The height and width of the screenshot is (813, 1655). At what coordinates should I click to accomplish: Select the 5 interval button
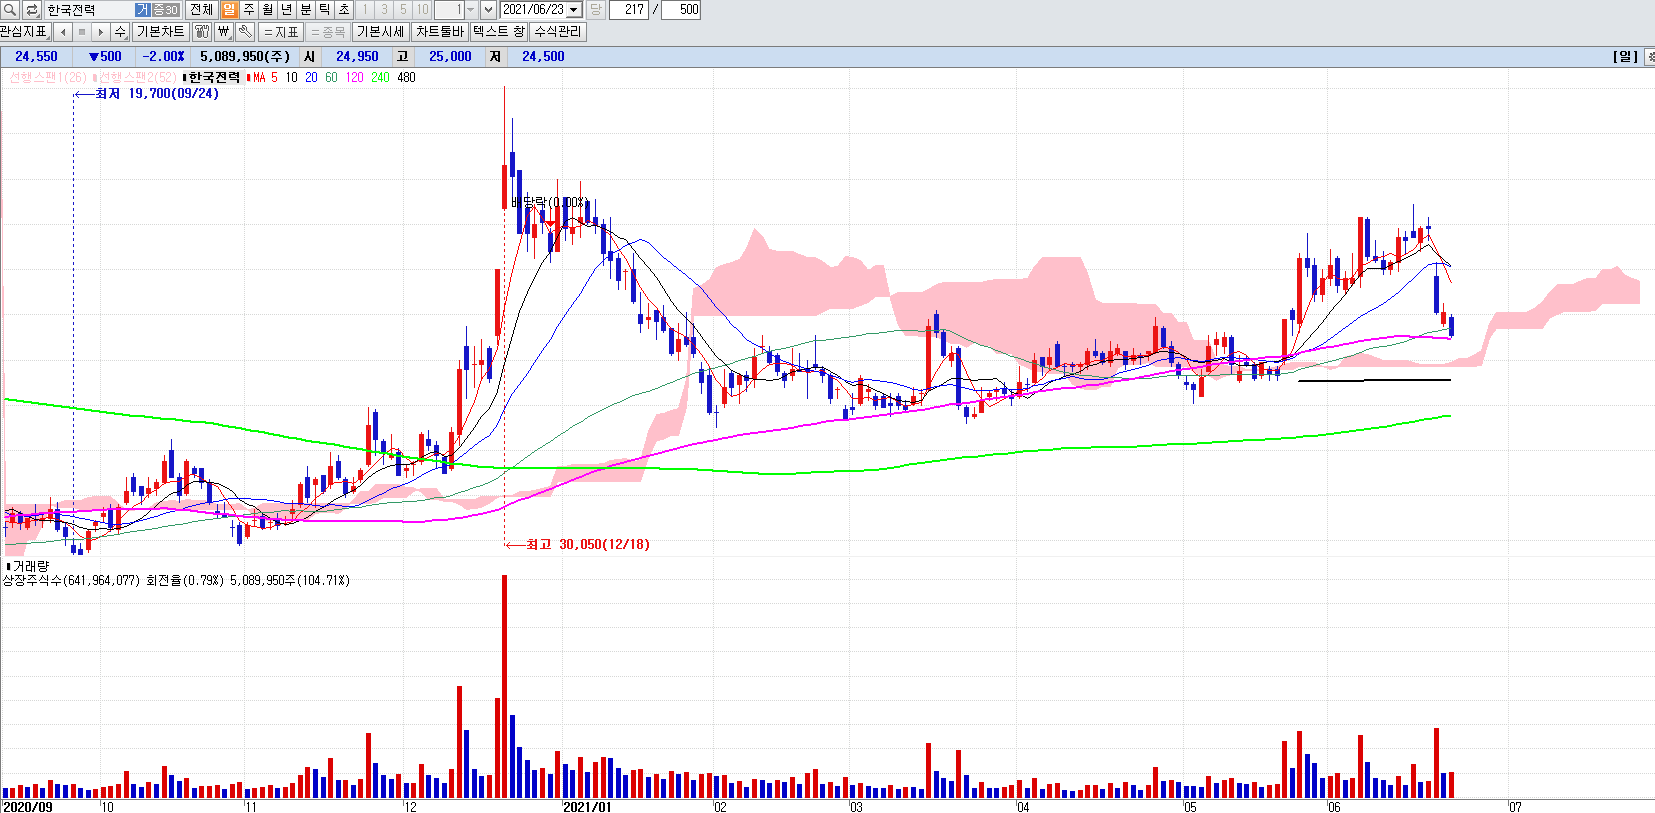pos(403,10)
